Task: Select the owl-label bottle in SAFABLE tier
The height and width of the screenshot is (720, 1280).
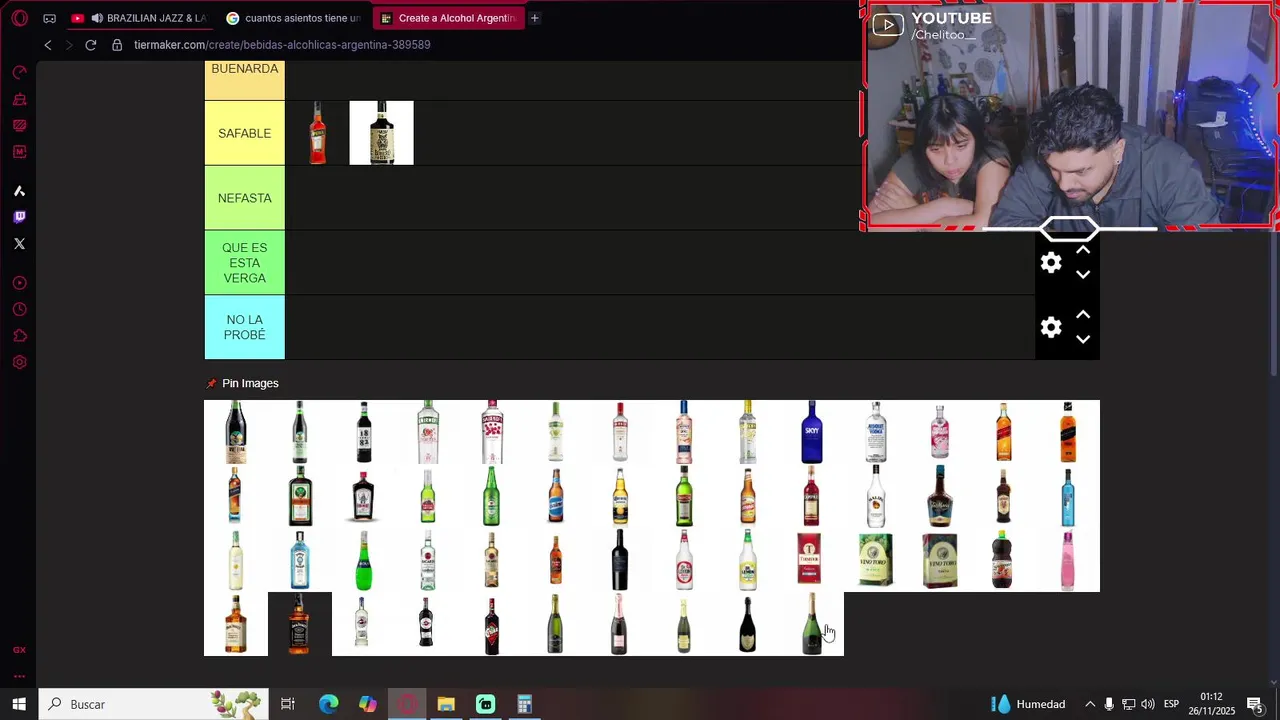Action: pos(381,133)
